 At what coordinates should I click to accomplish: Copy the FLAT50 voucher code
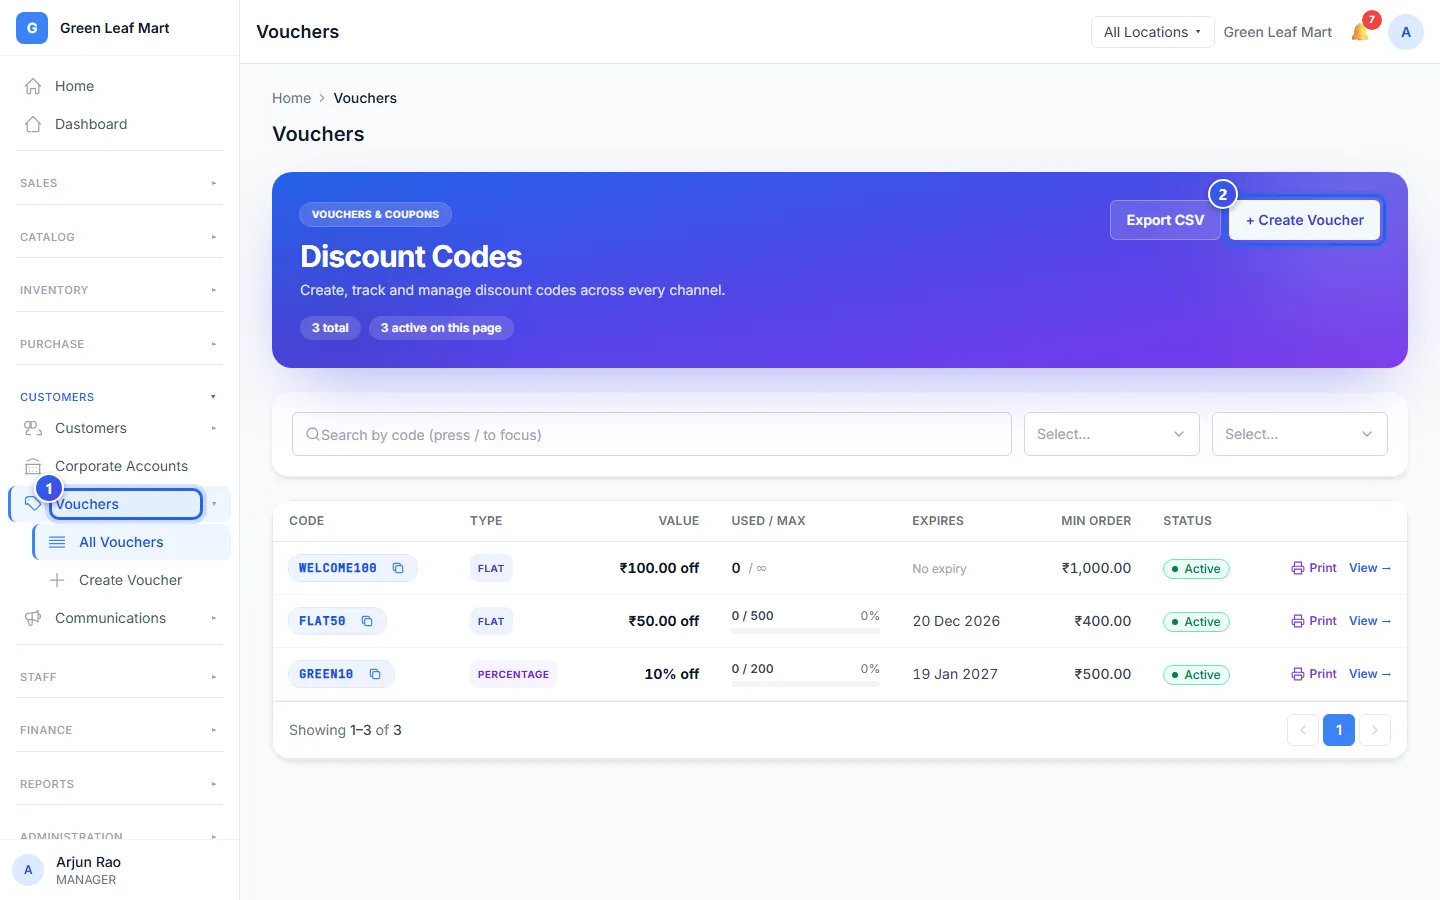click(367, 621)
